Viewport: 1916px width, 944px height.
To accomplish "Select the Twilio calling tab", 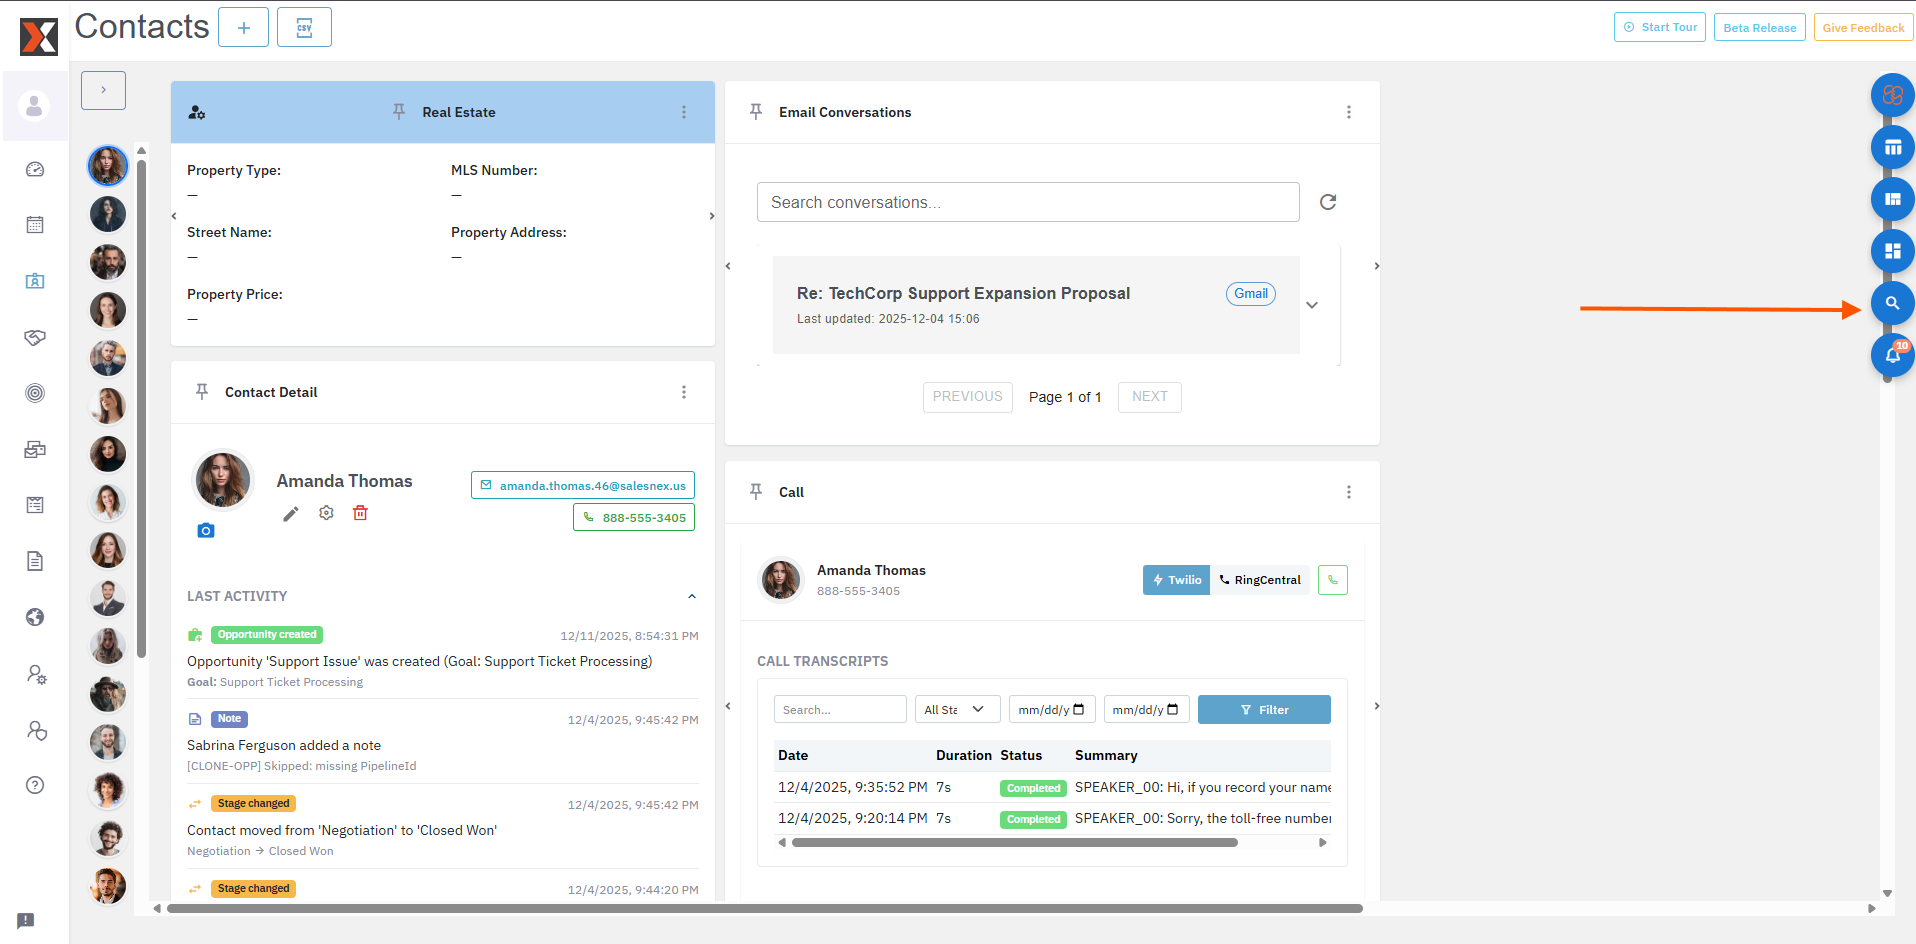I will (1176, 580).
